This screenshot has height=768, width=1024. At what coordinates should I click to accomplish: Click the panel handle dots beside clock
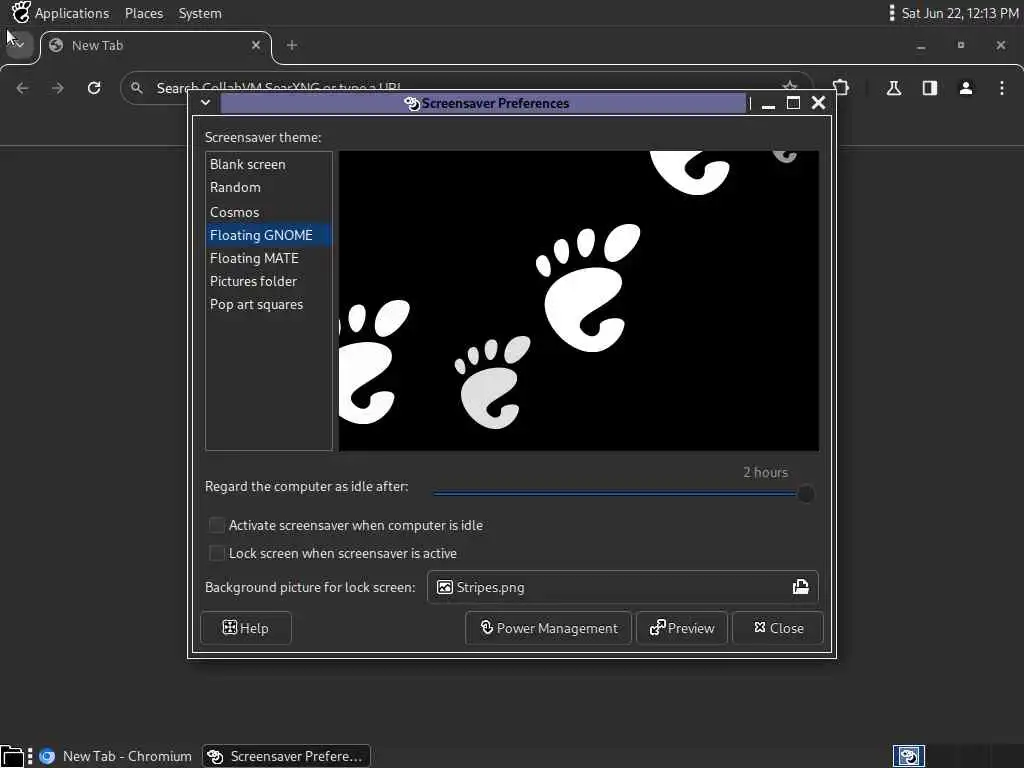(x=892, y=13)
